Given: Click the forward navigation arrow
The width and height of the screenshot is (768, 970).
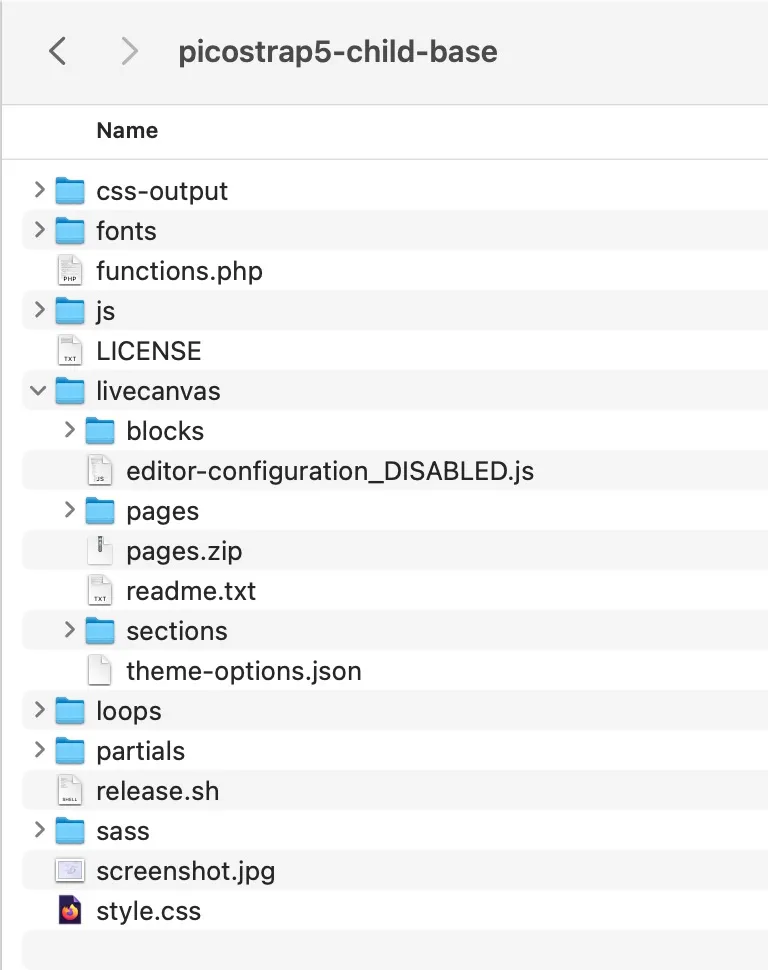Looking at the screenshot, I should [129, 51].
